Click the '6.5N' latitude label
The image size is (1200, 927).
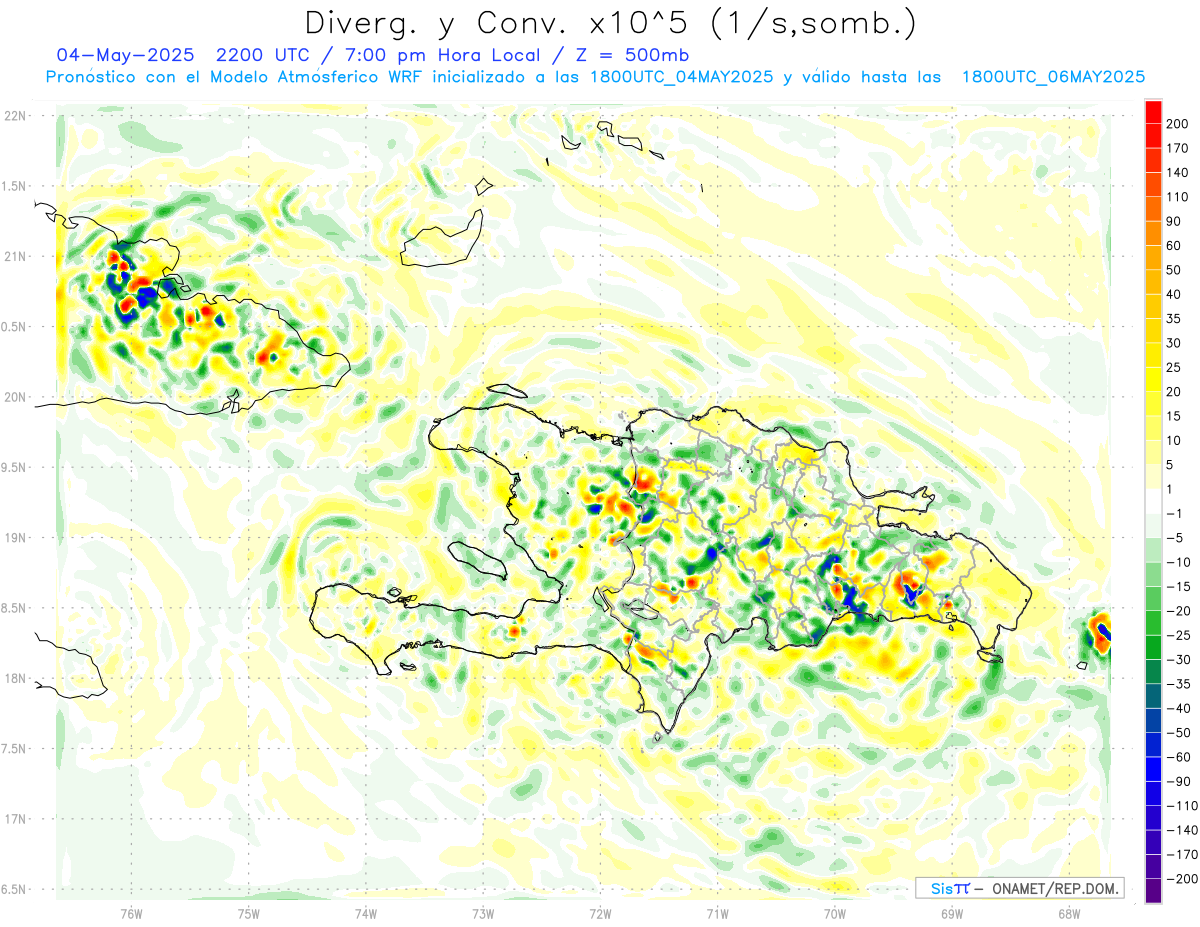(15, 890)
